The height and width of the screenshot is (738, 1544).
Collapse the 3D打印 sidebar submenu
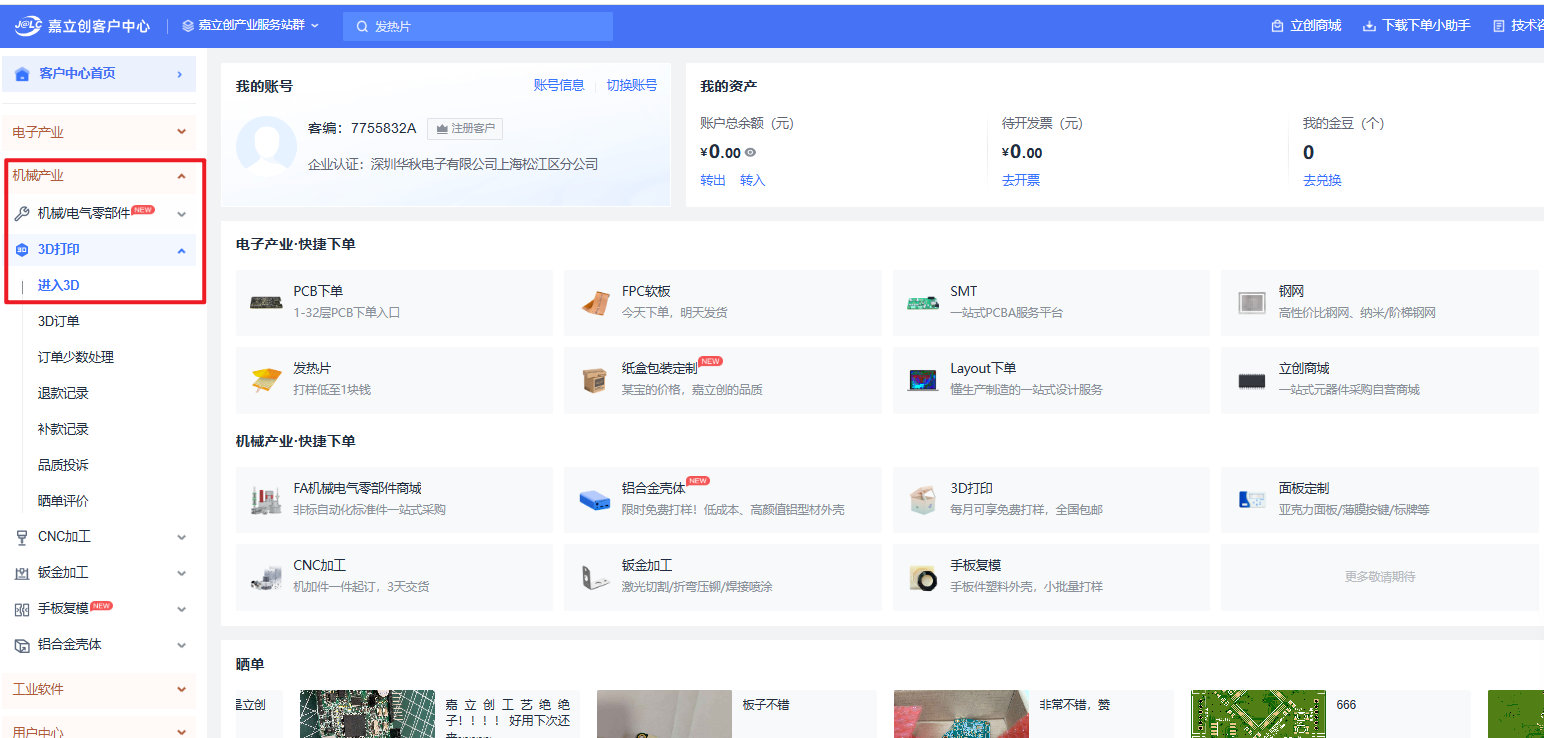[181, 250]
